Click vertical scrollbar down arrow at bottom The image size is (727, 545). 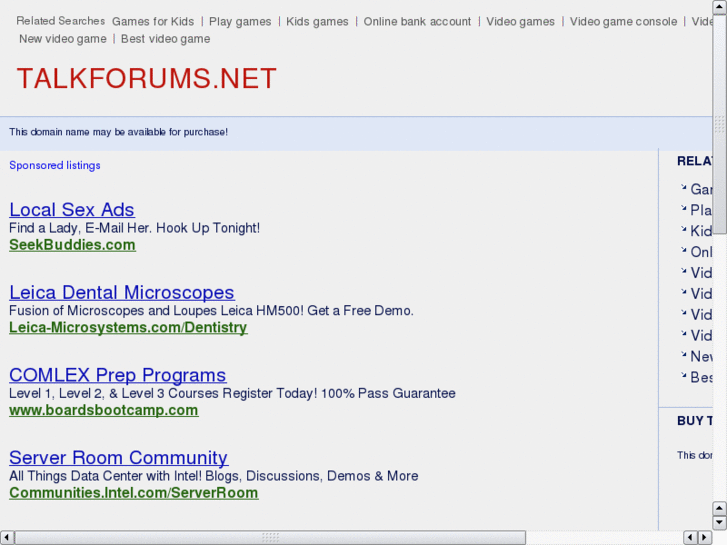click(x=720, y=523)
